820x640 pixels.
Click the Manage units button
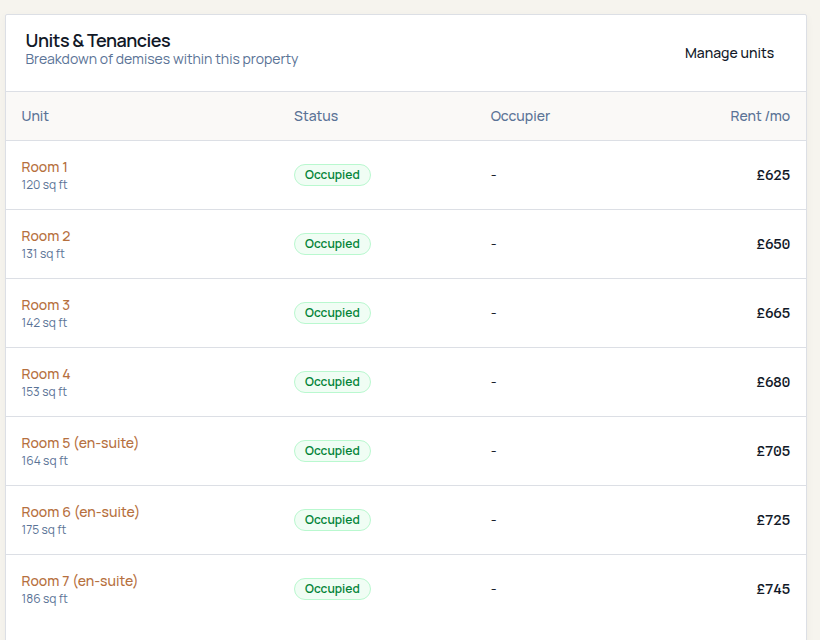tap(729, 53)
